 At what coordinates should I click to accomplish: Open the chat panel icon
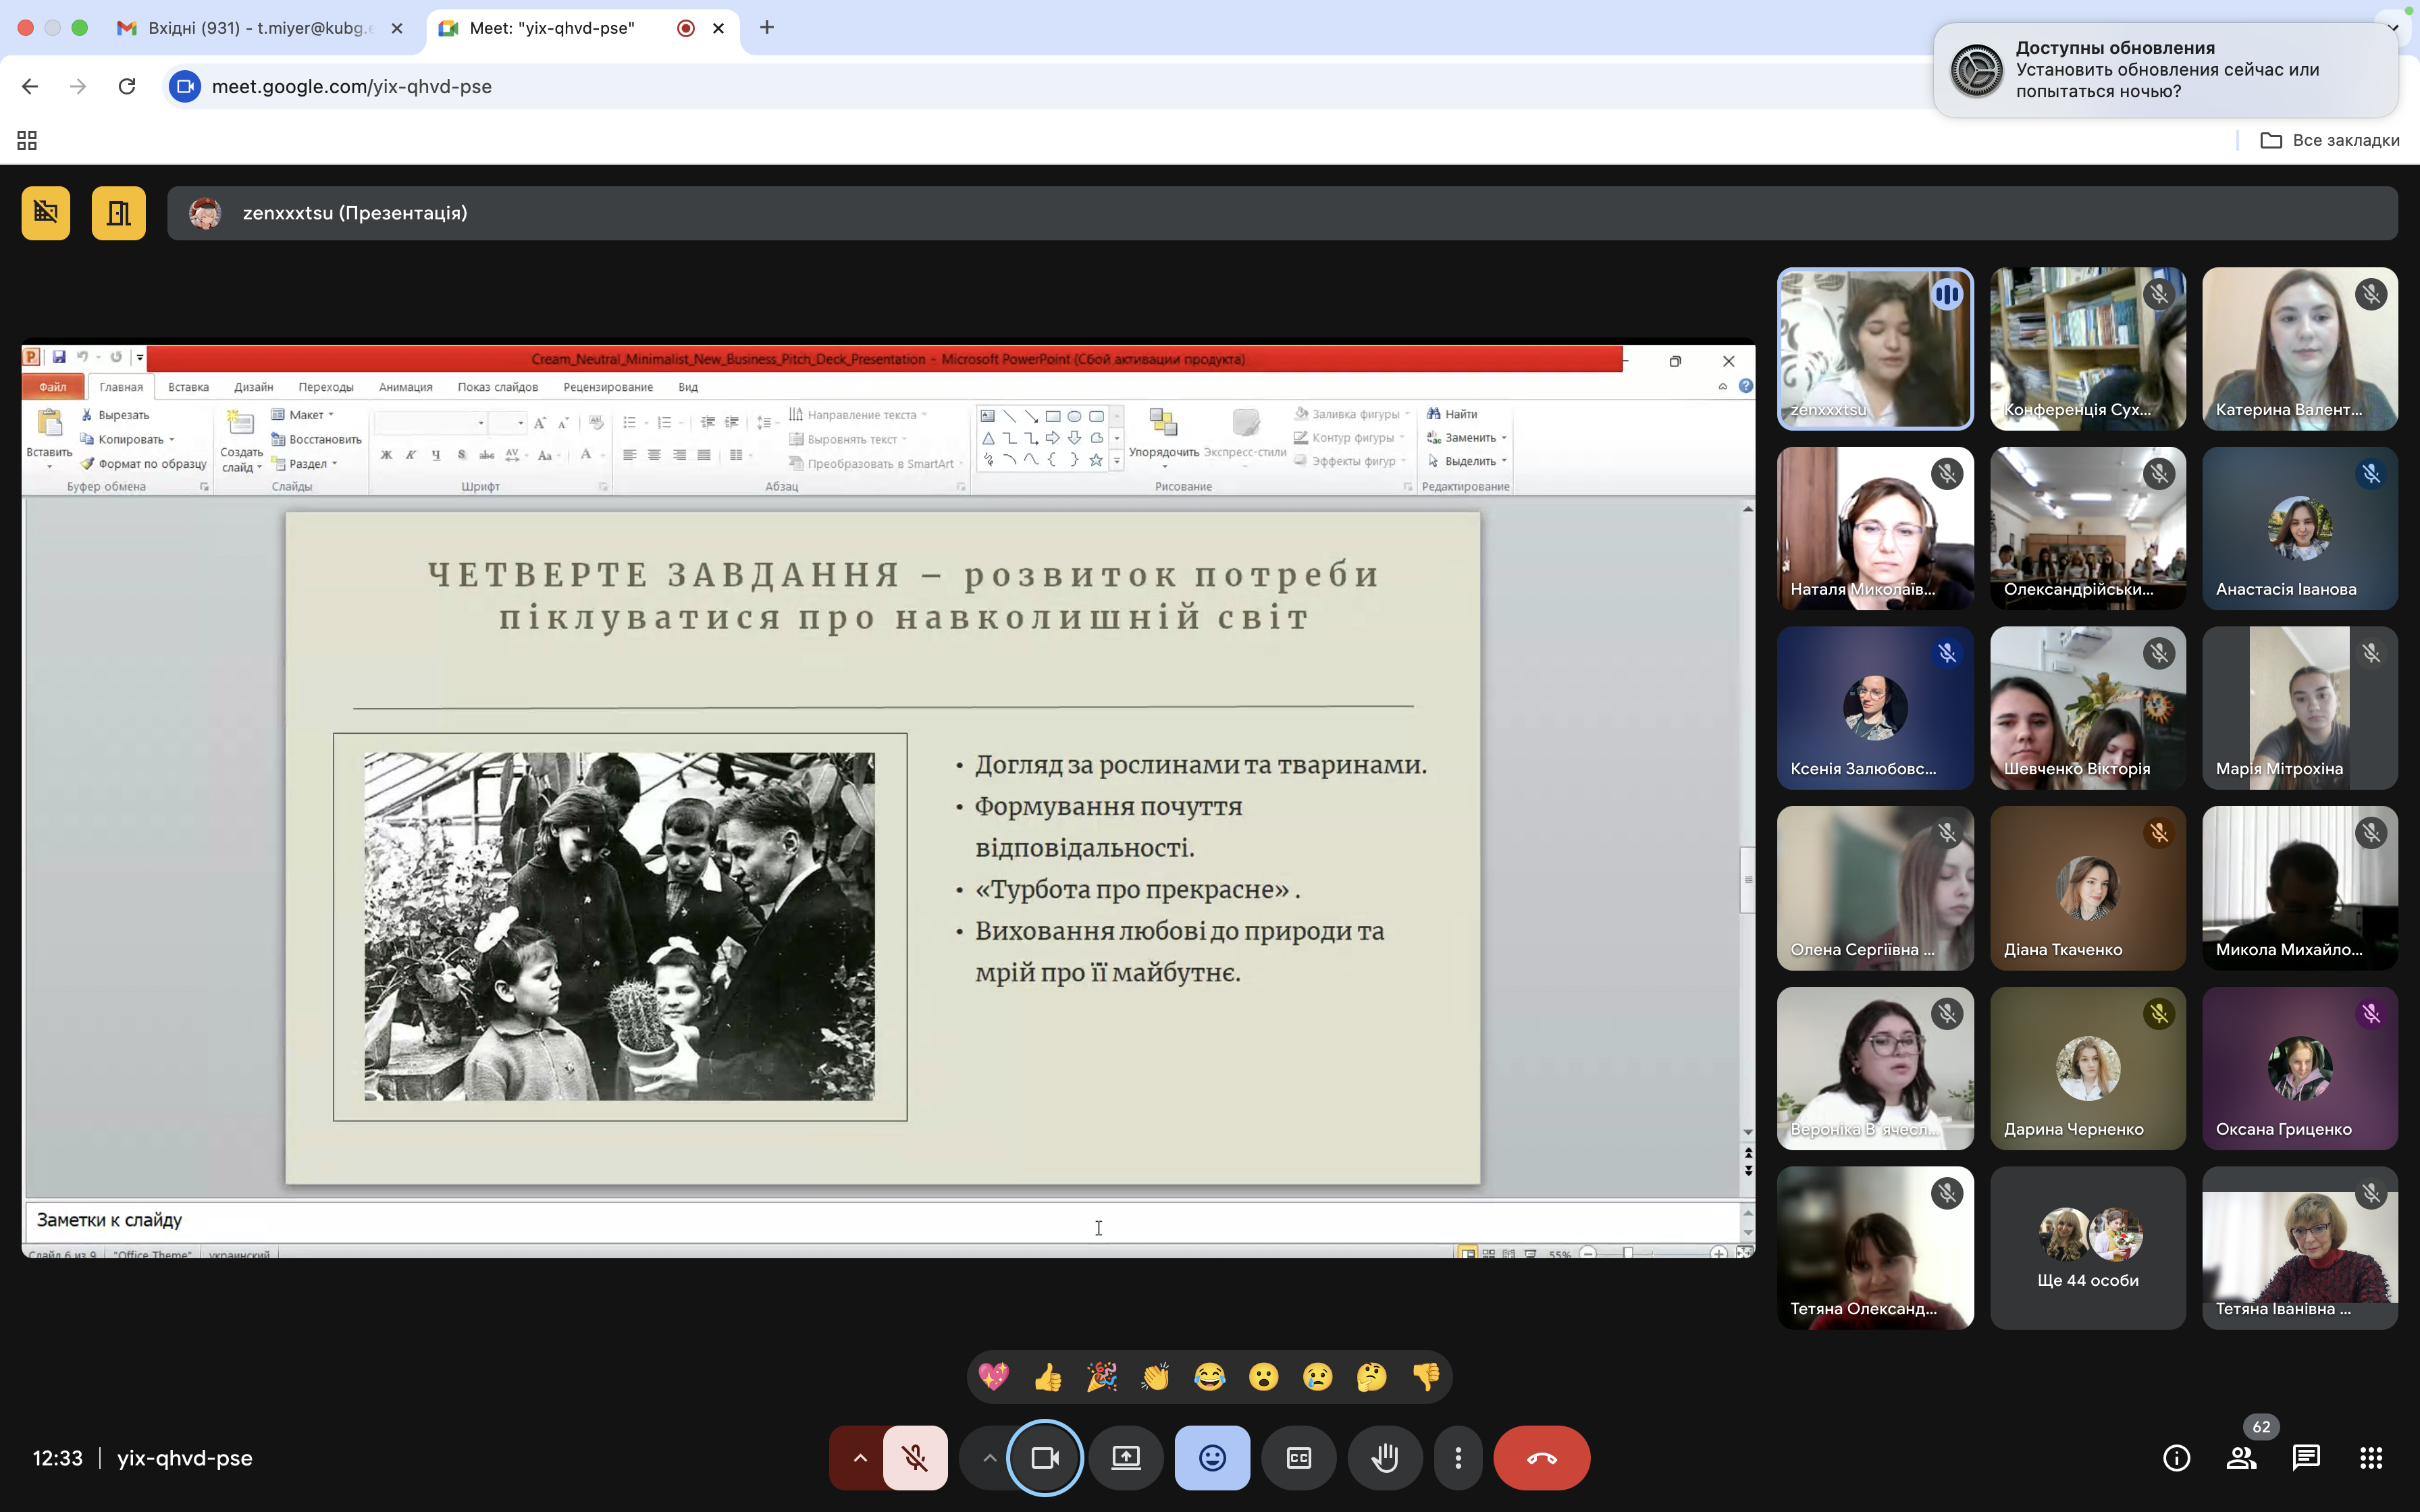[x=2306, y=1458]
